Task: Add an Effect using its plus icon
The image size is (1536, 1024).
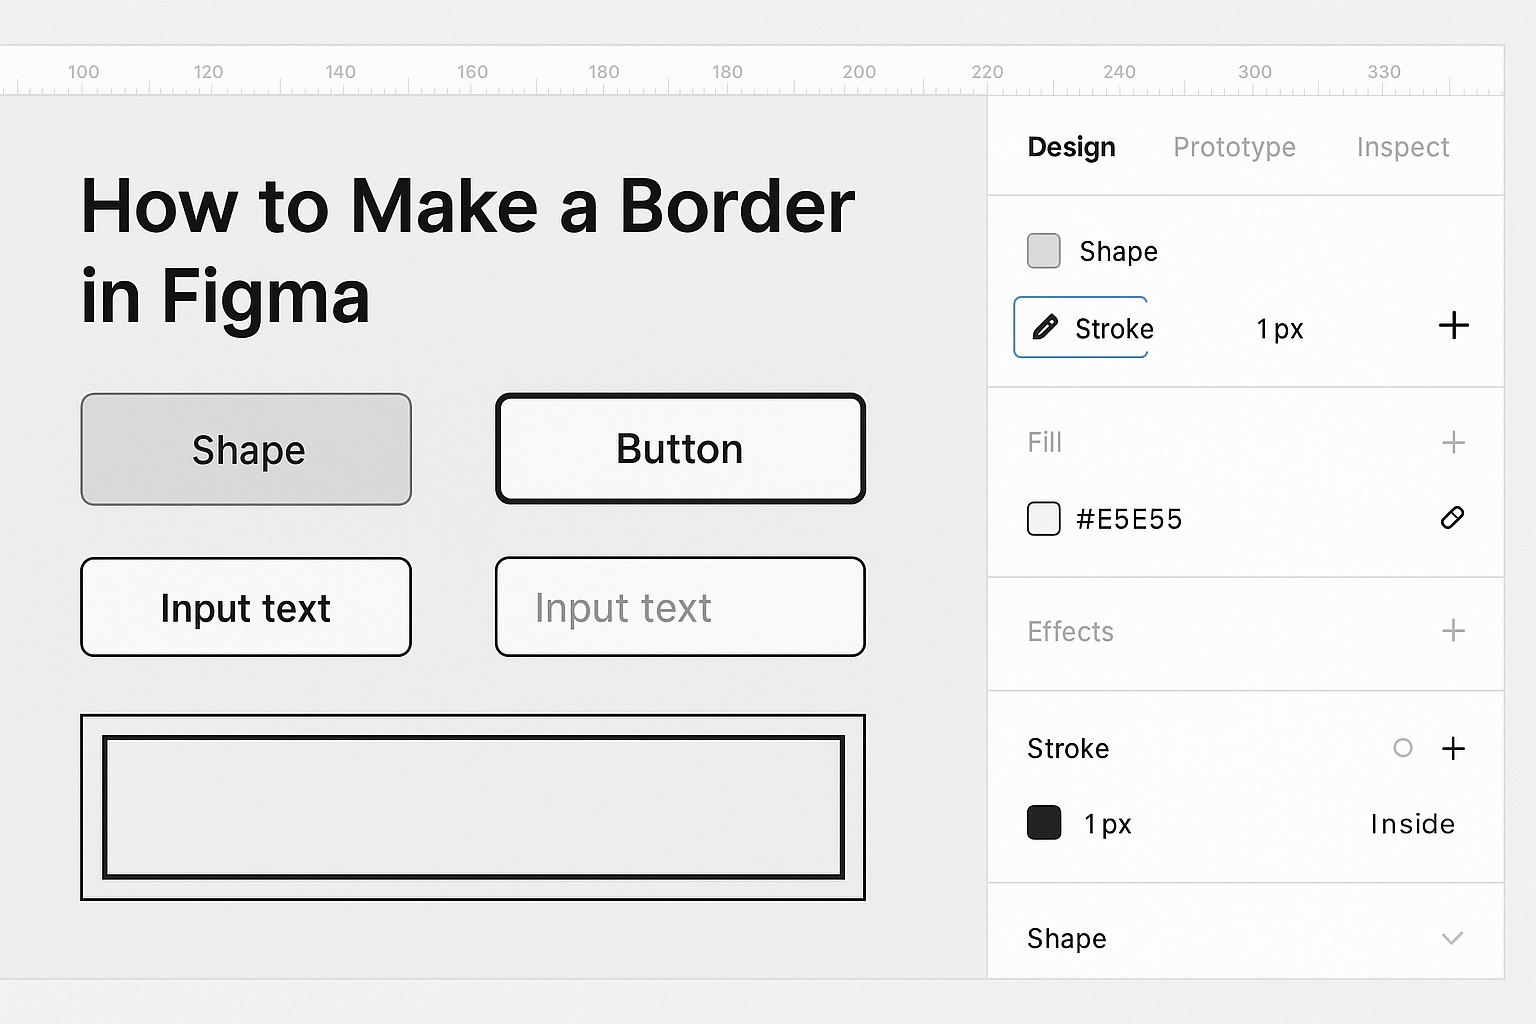Action: point(1454,631)
